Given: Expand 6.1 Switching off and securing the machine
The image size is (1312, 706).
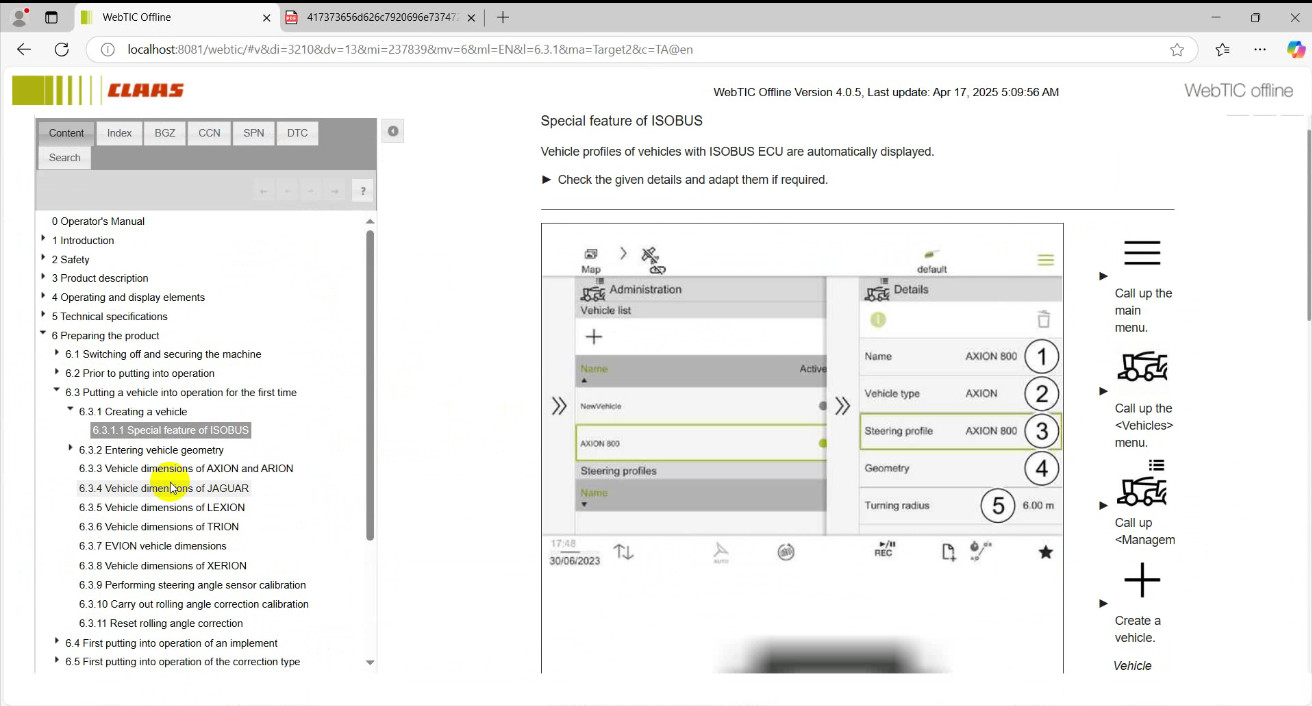Looking at the screenshot, I should [57, 353].
